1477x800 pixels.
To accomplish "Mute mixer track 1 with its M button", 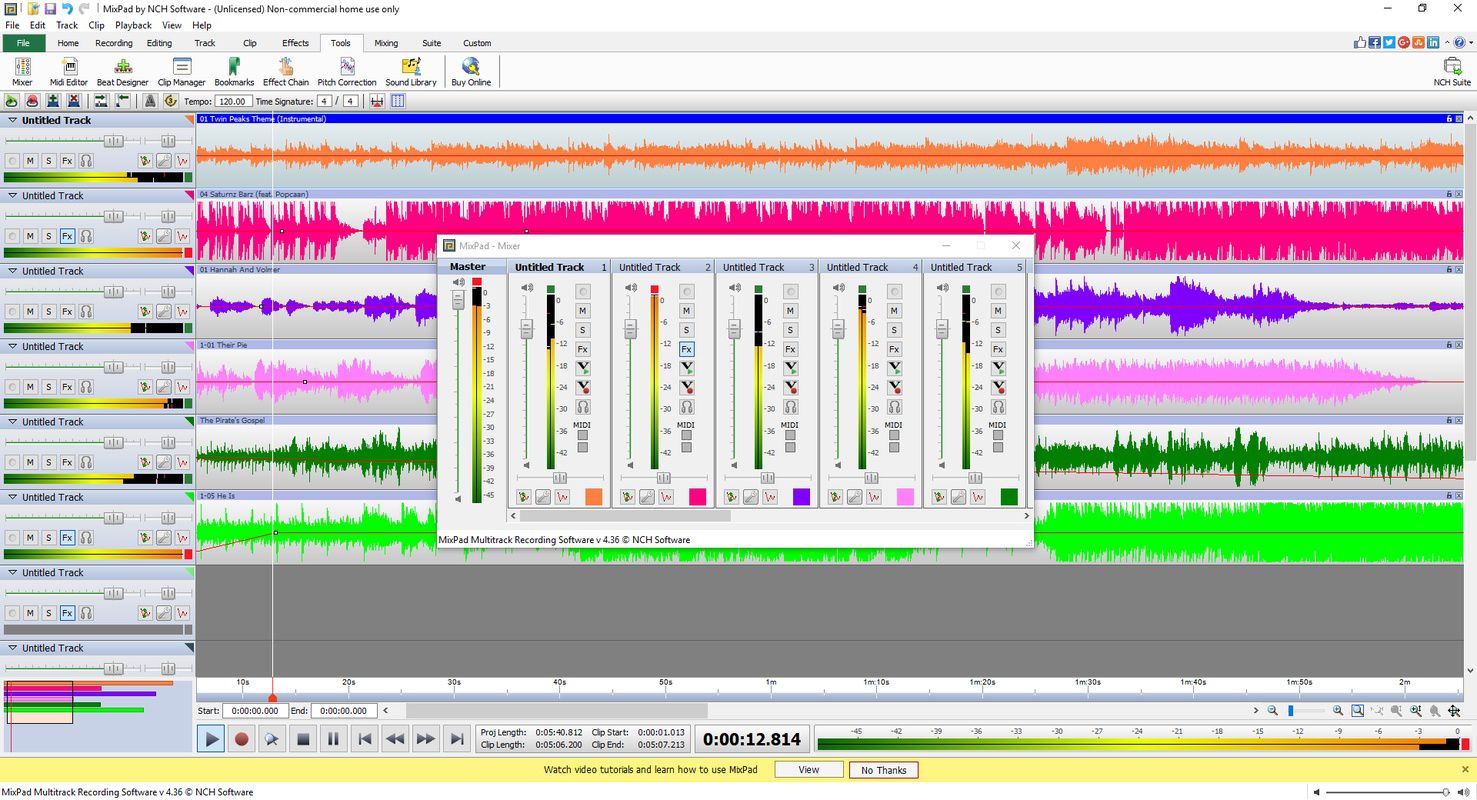I will tap(583, 311).
